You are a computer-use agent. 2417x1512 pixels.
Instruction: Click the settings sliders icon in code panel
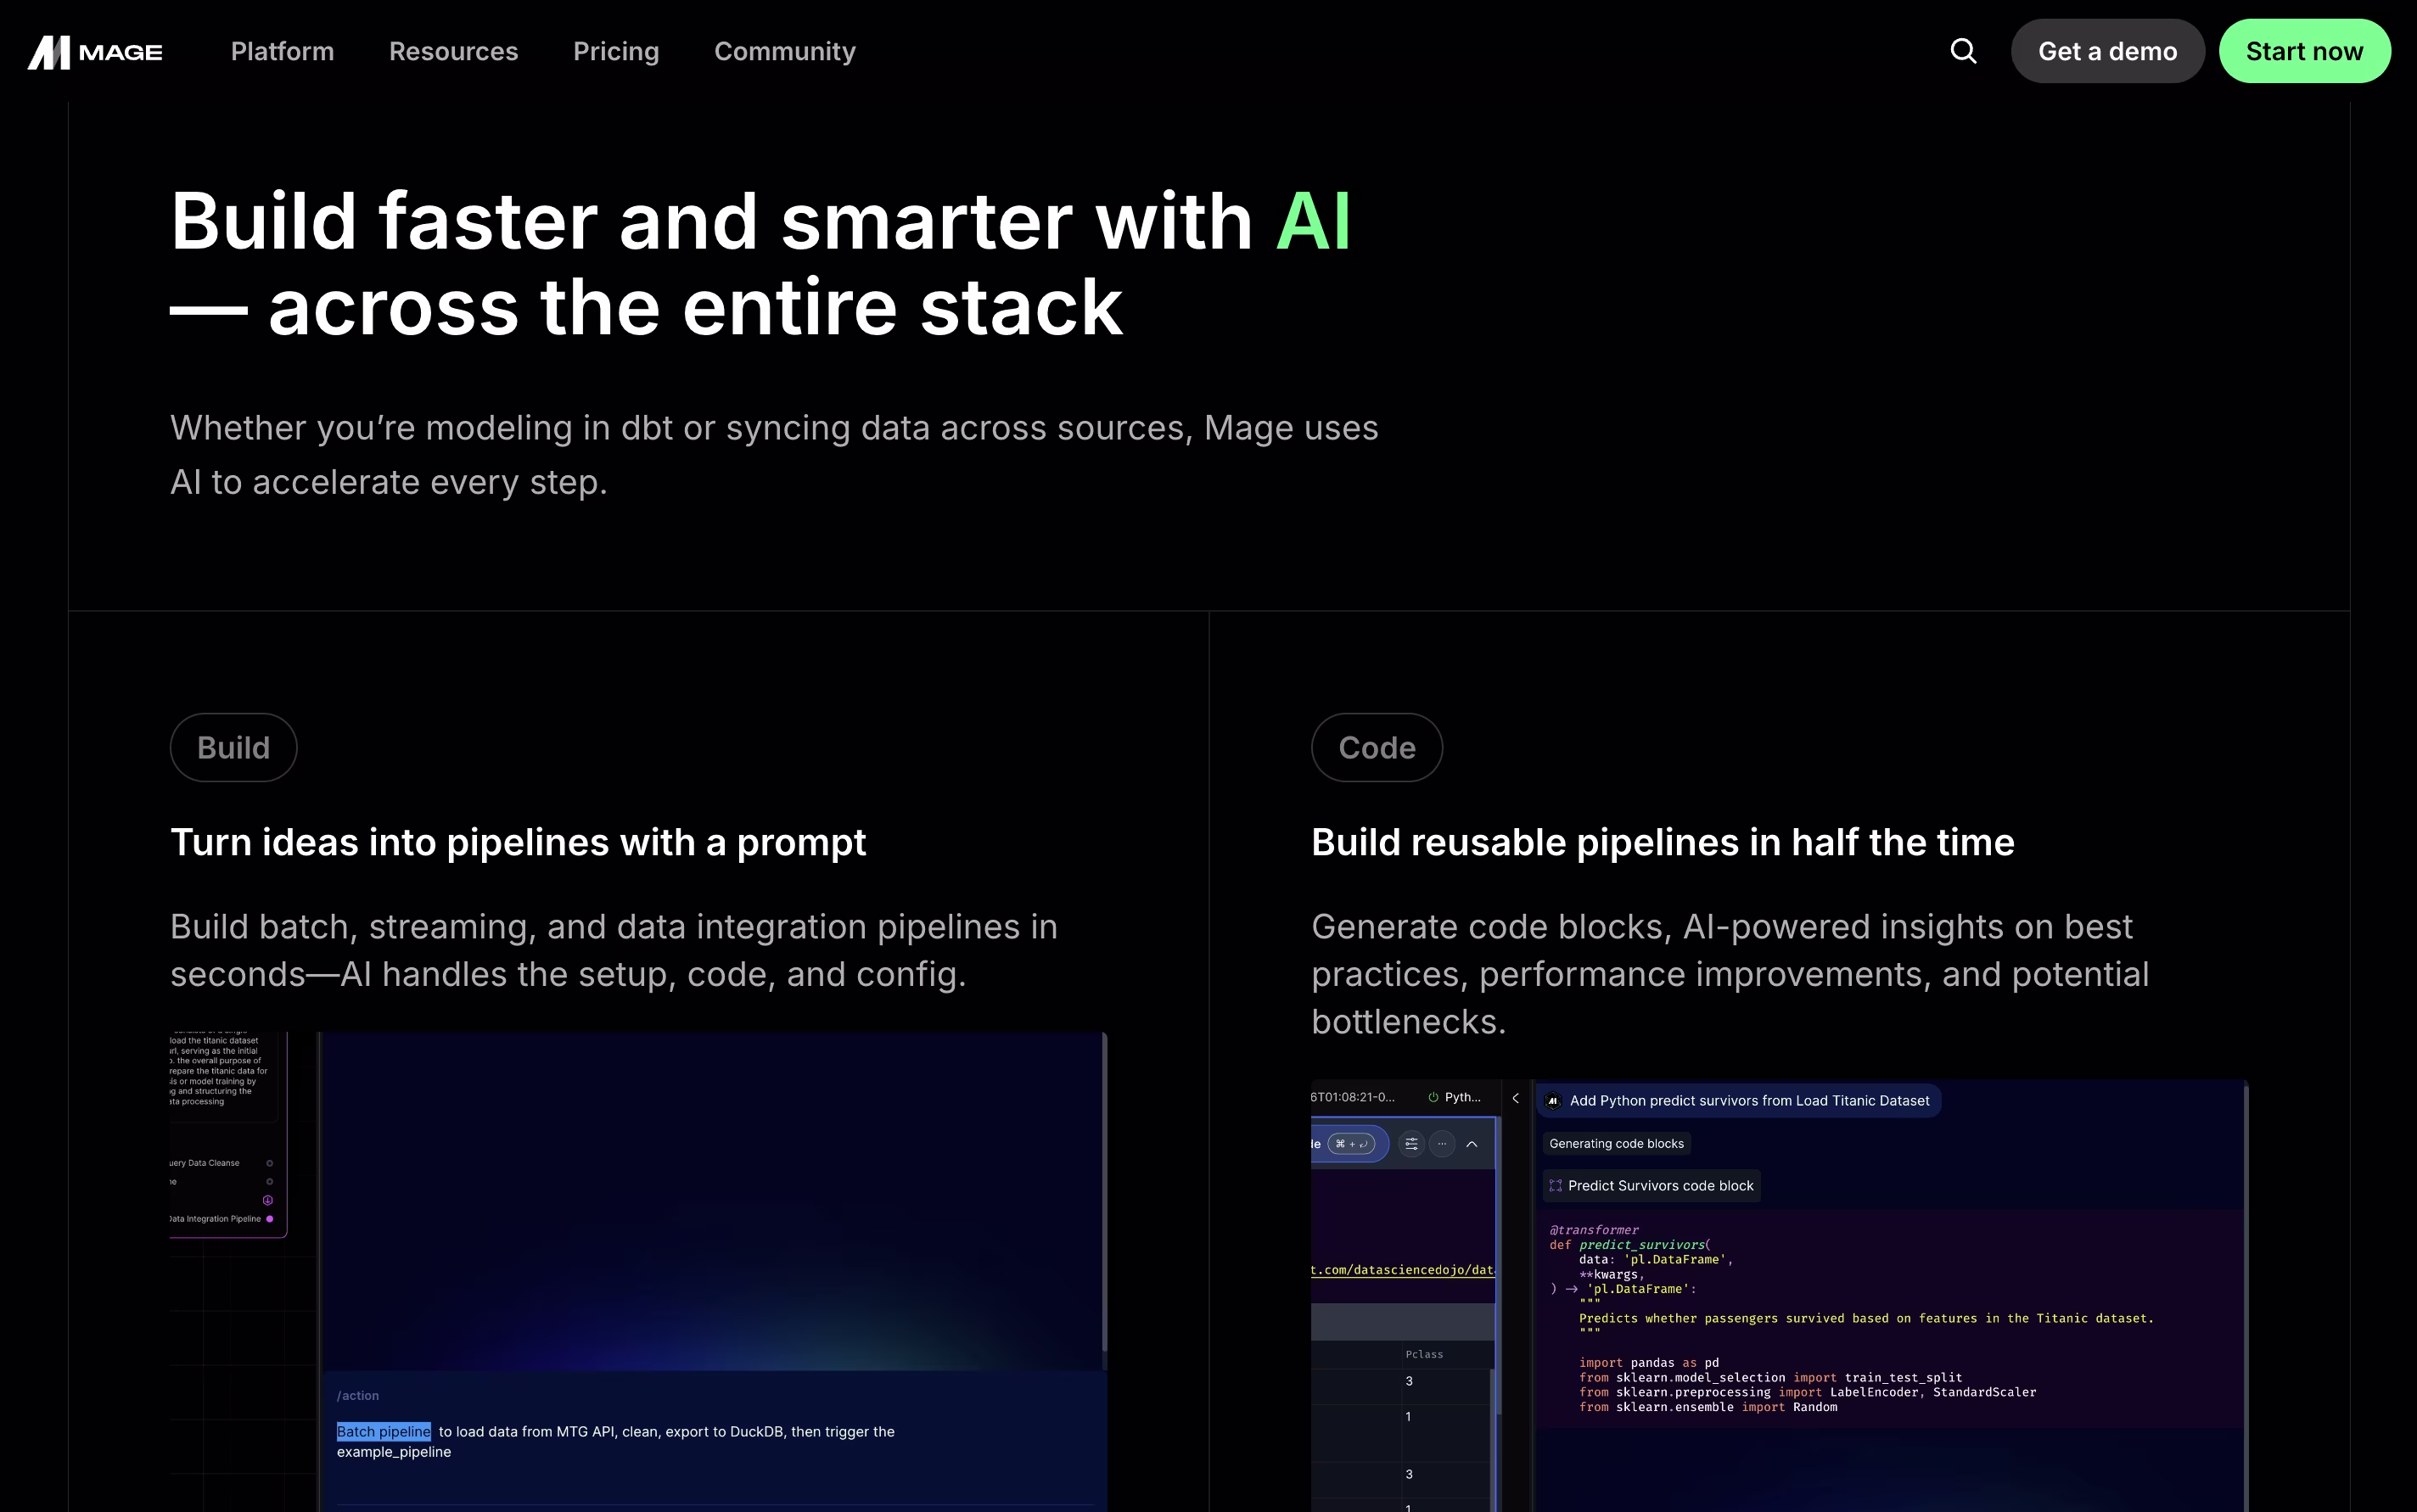click(1411, 1143)
